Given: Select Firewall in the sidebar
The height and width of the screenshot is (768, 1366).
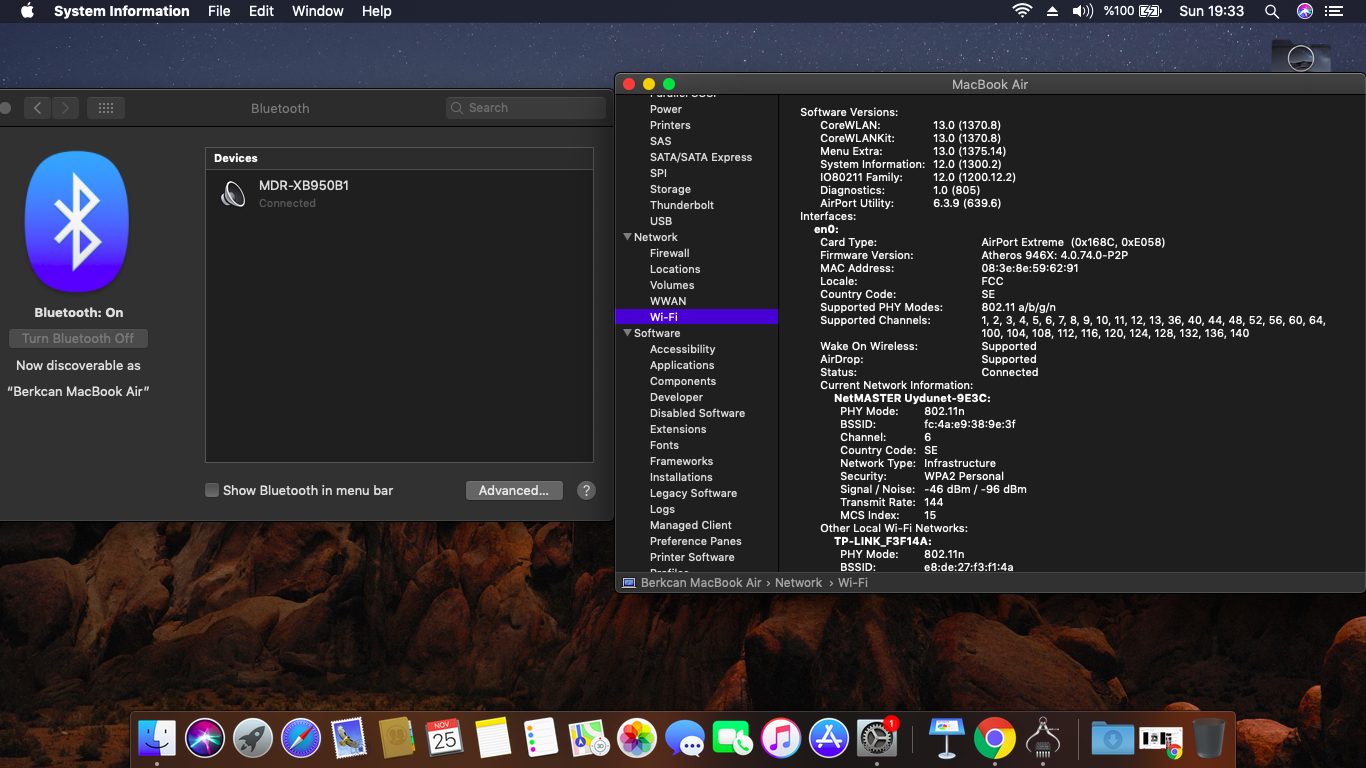Looking at the screenshot, I should 669,253.
